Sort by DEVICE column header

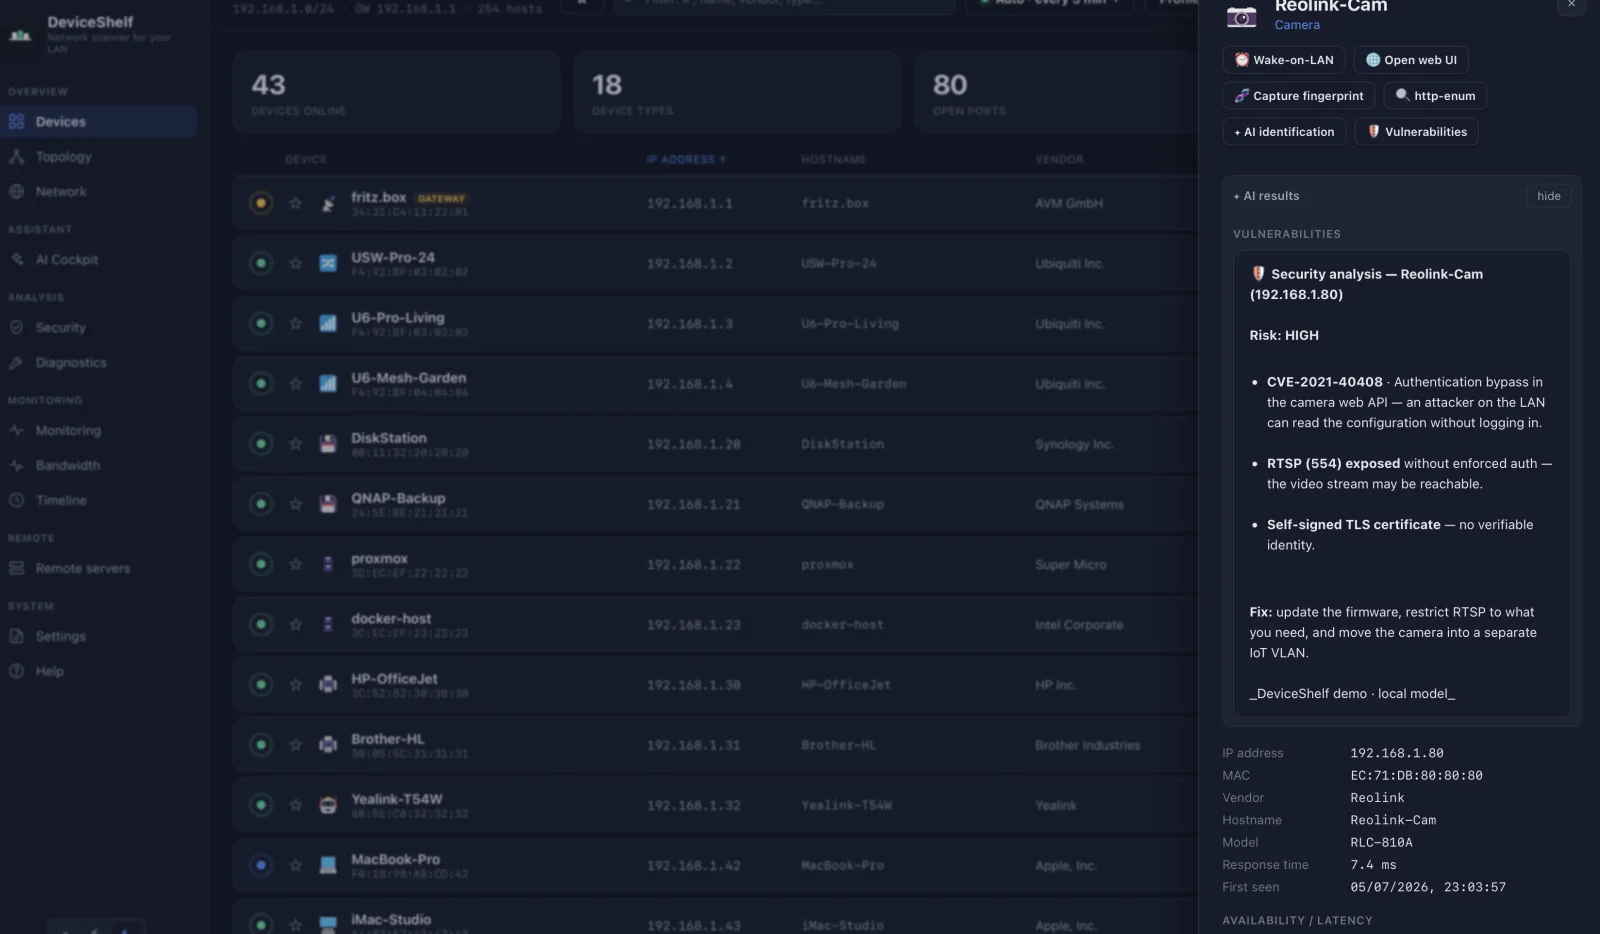[306, 160]
